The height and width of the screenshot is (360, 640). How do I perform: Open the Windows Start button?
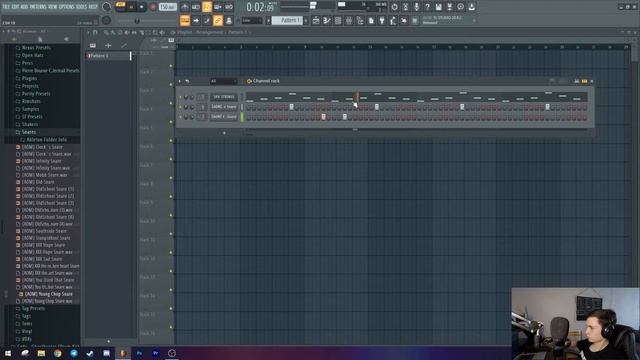8,353
